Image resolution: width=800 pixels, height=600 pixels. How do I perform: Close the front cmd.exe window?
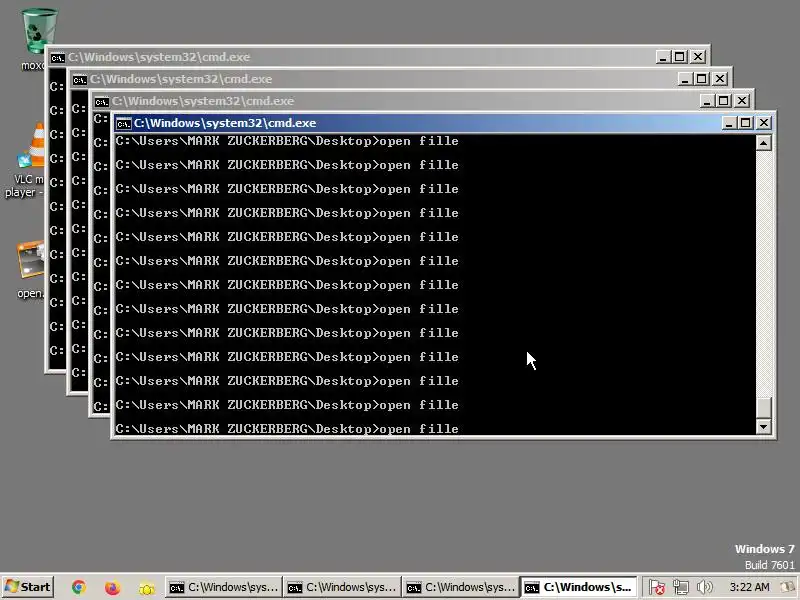pyautogui.click(x=764, y=123)
